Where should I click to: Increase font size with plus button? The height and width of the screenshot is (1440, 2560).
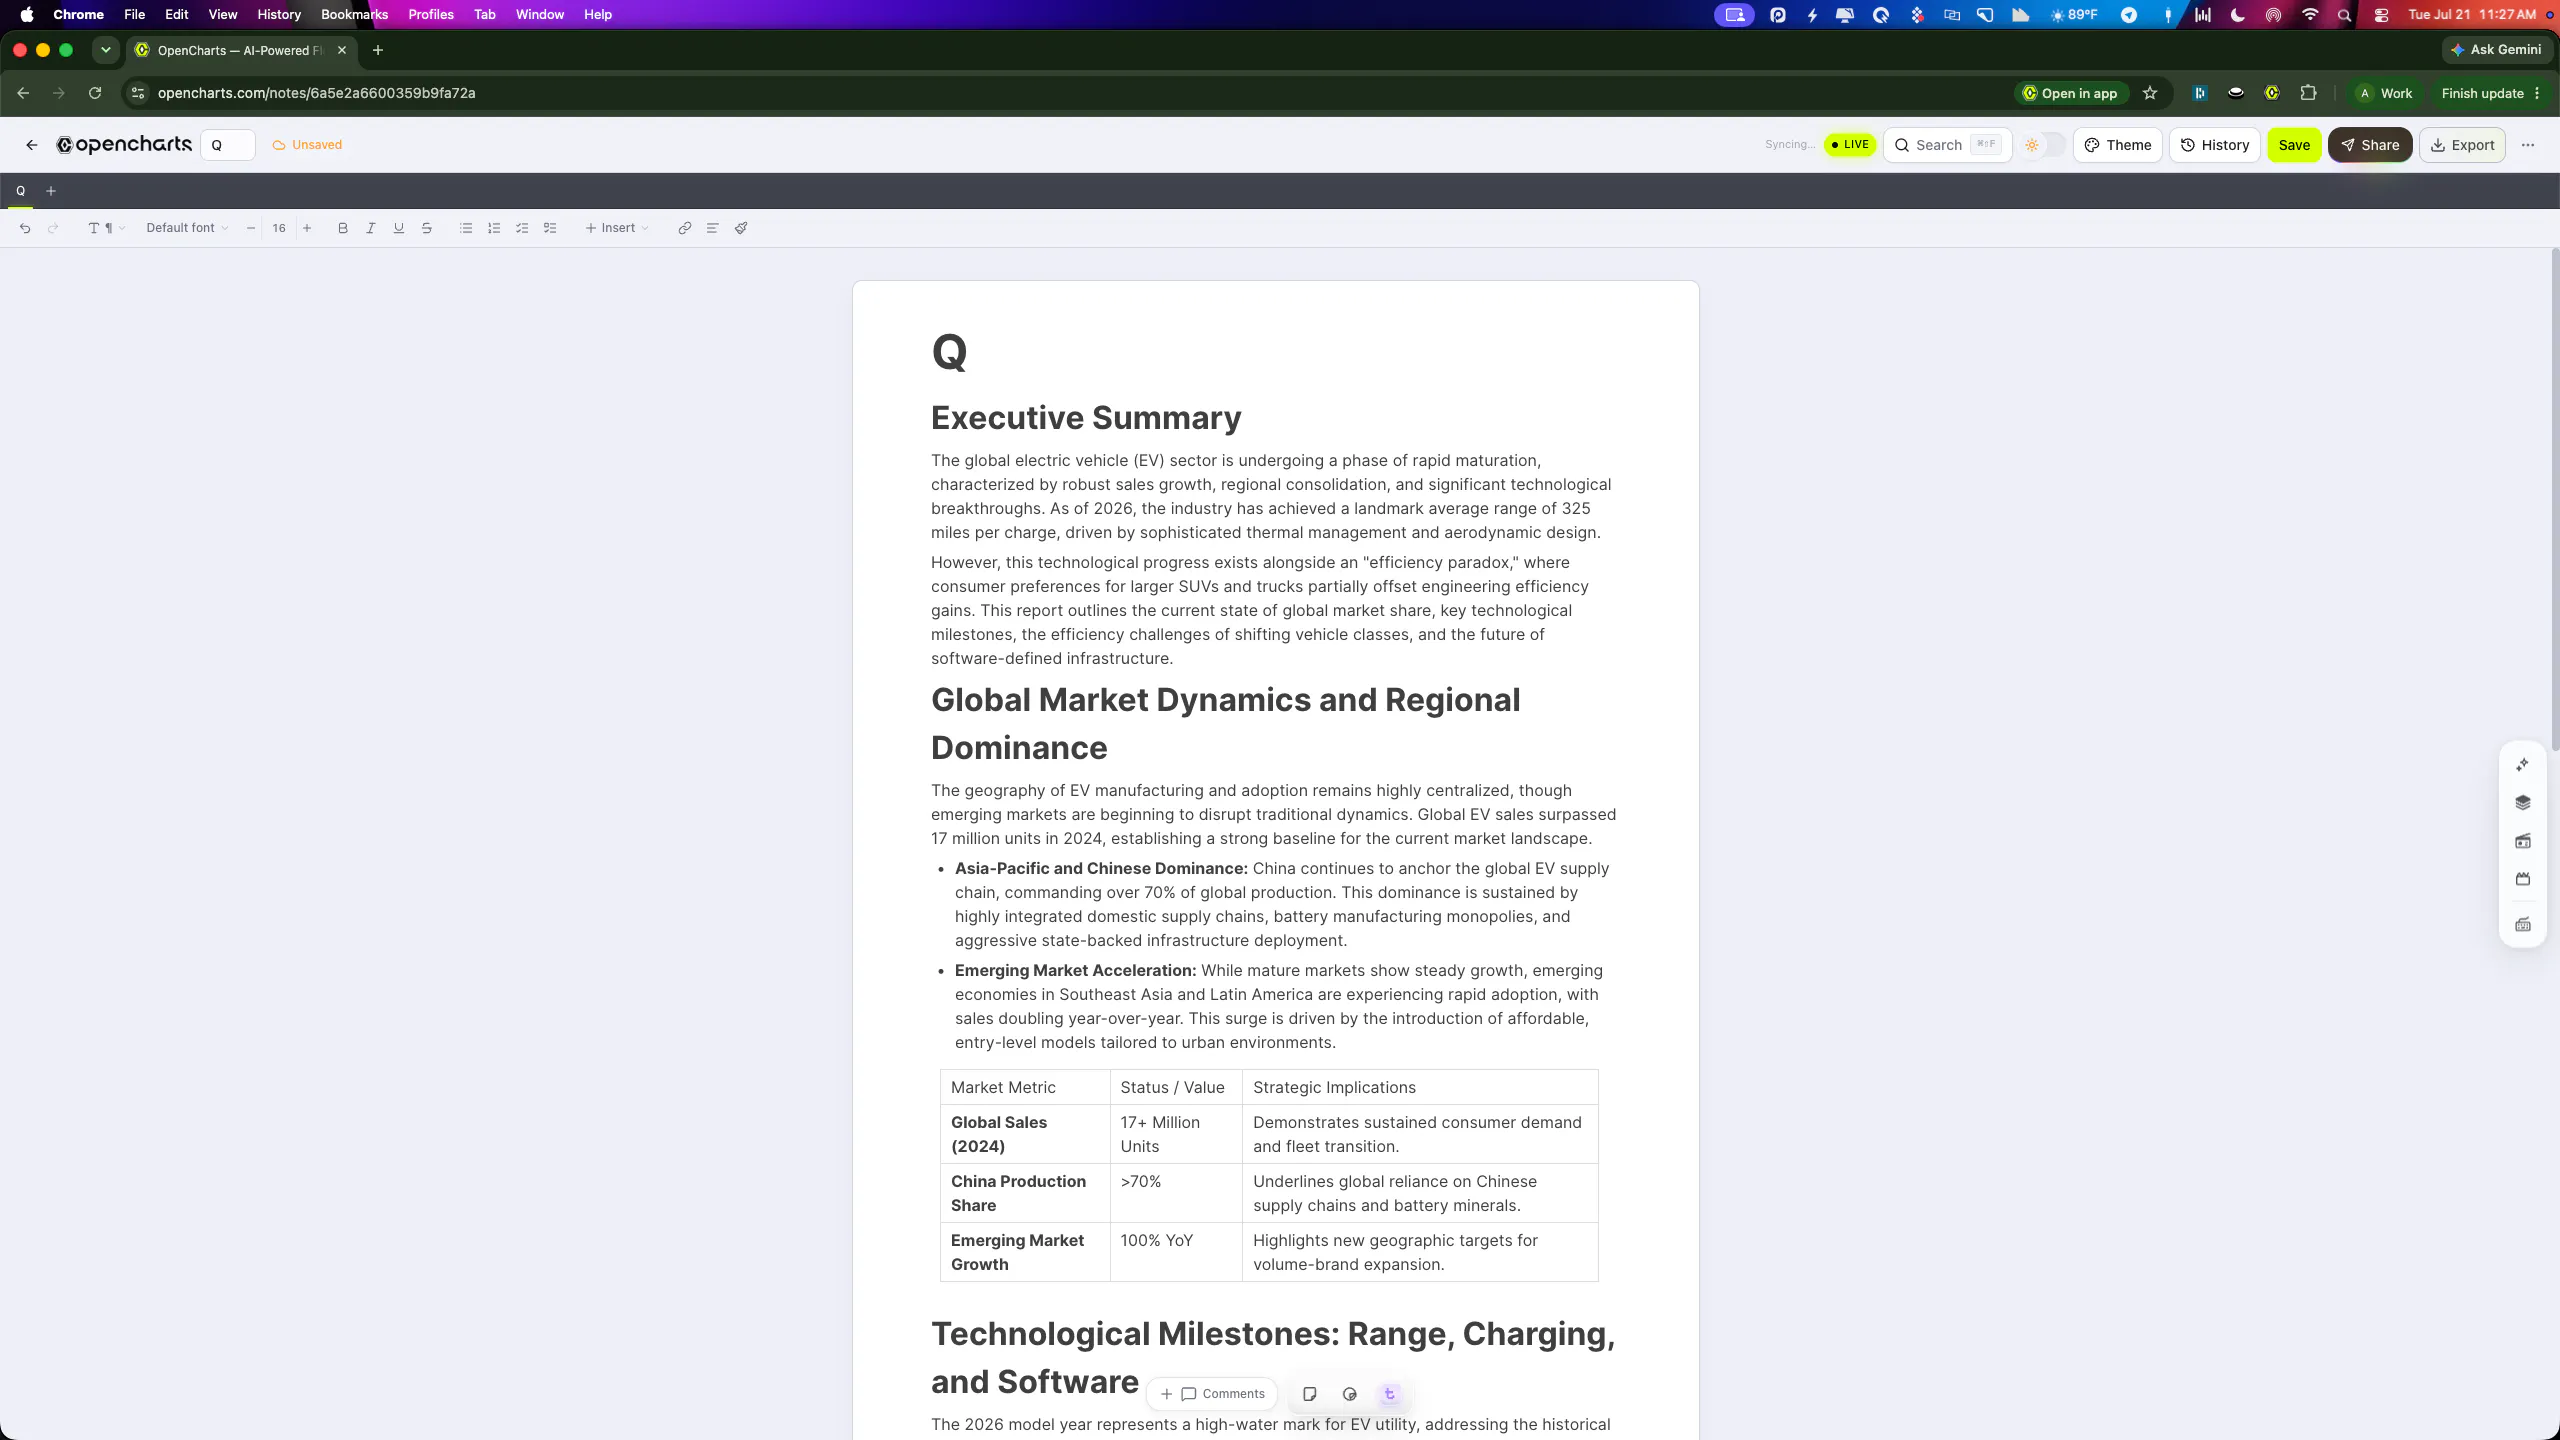click(x=307, y=228)
